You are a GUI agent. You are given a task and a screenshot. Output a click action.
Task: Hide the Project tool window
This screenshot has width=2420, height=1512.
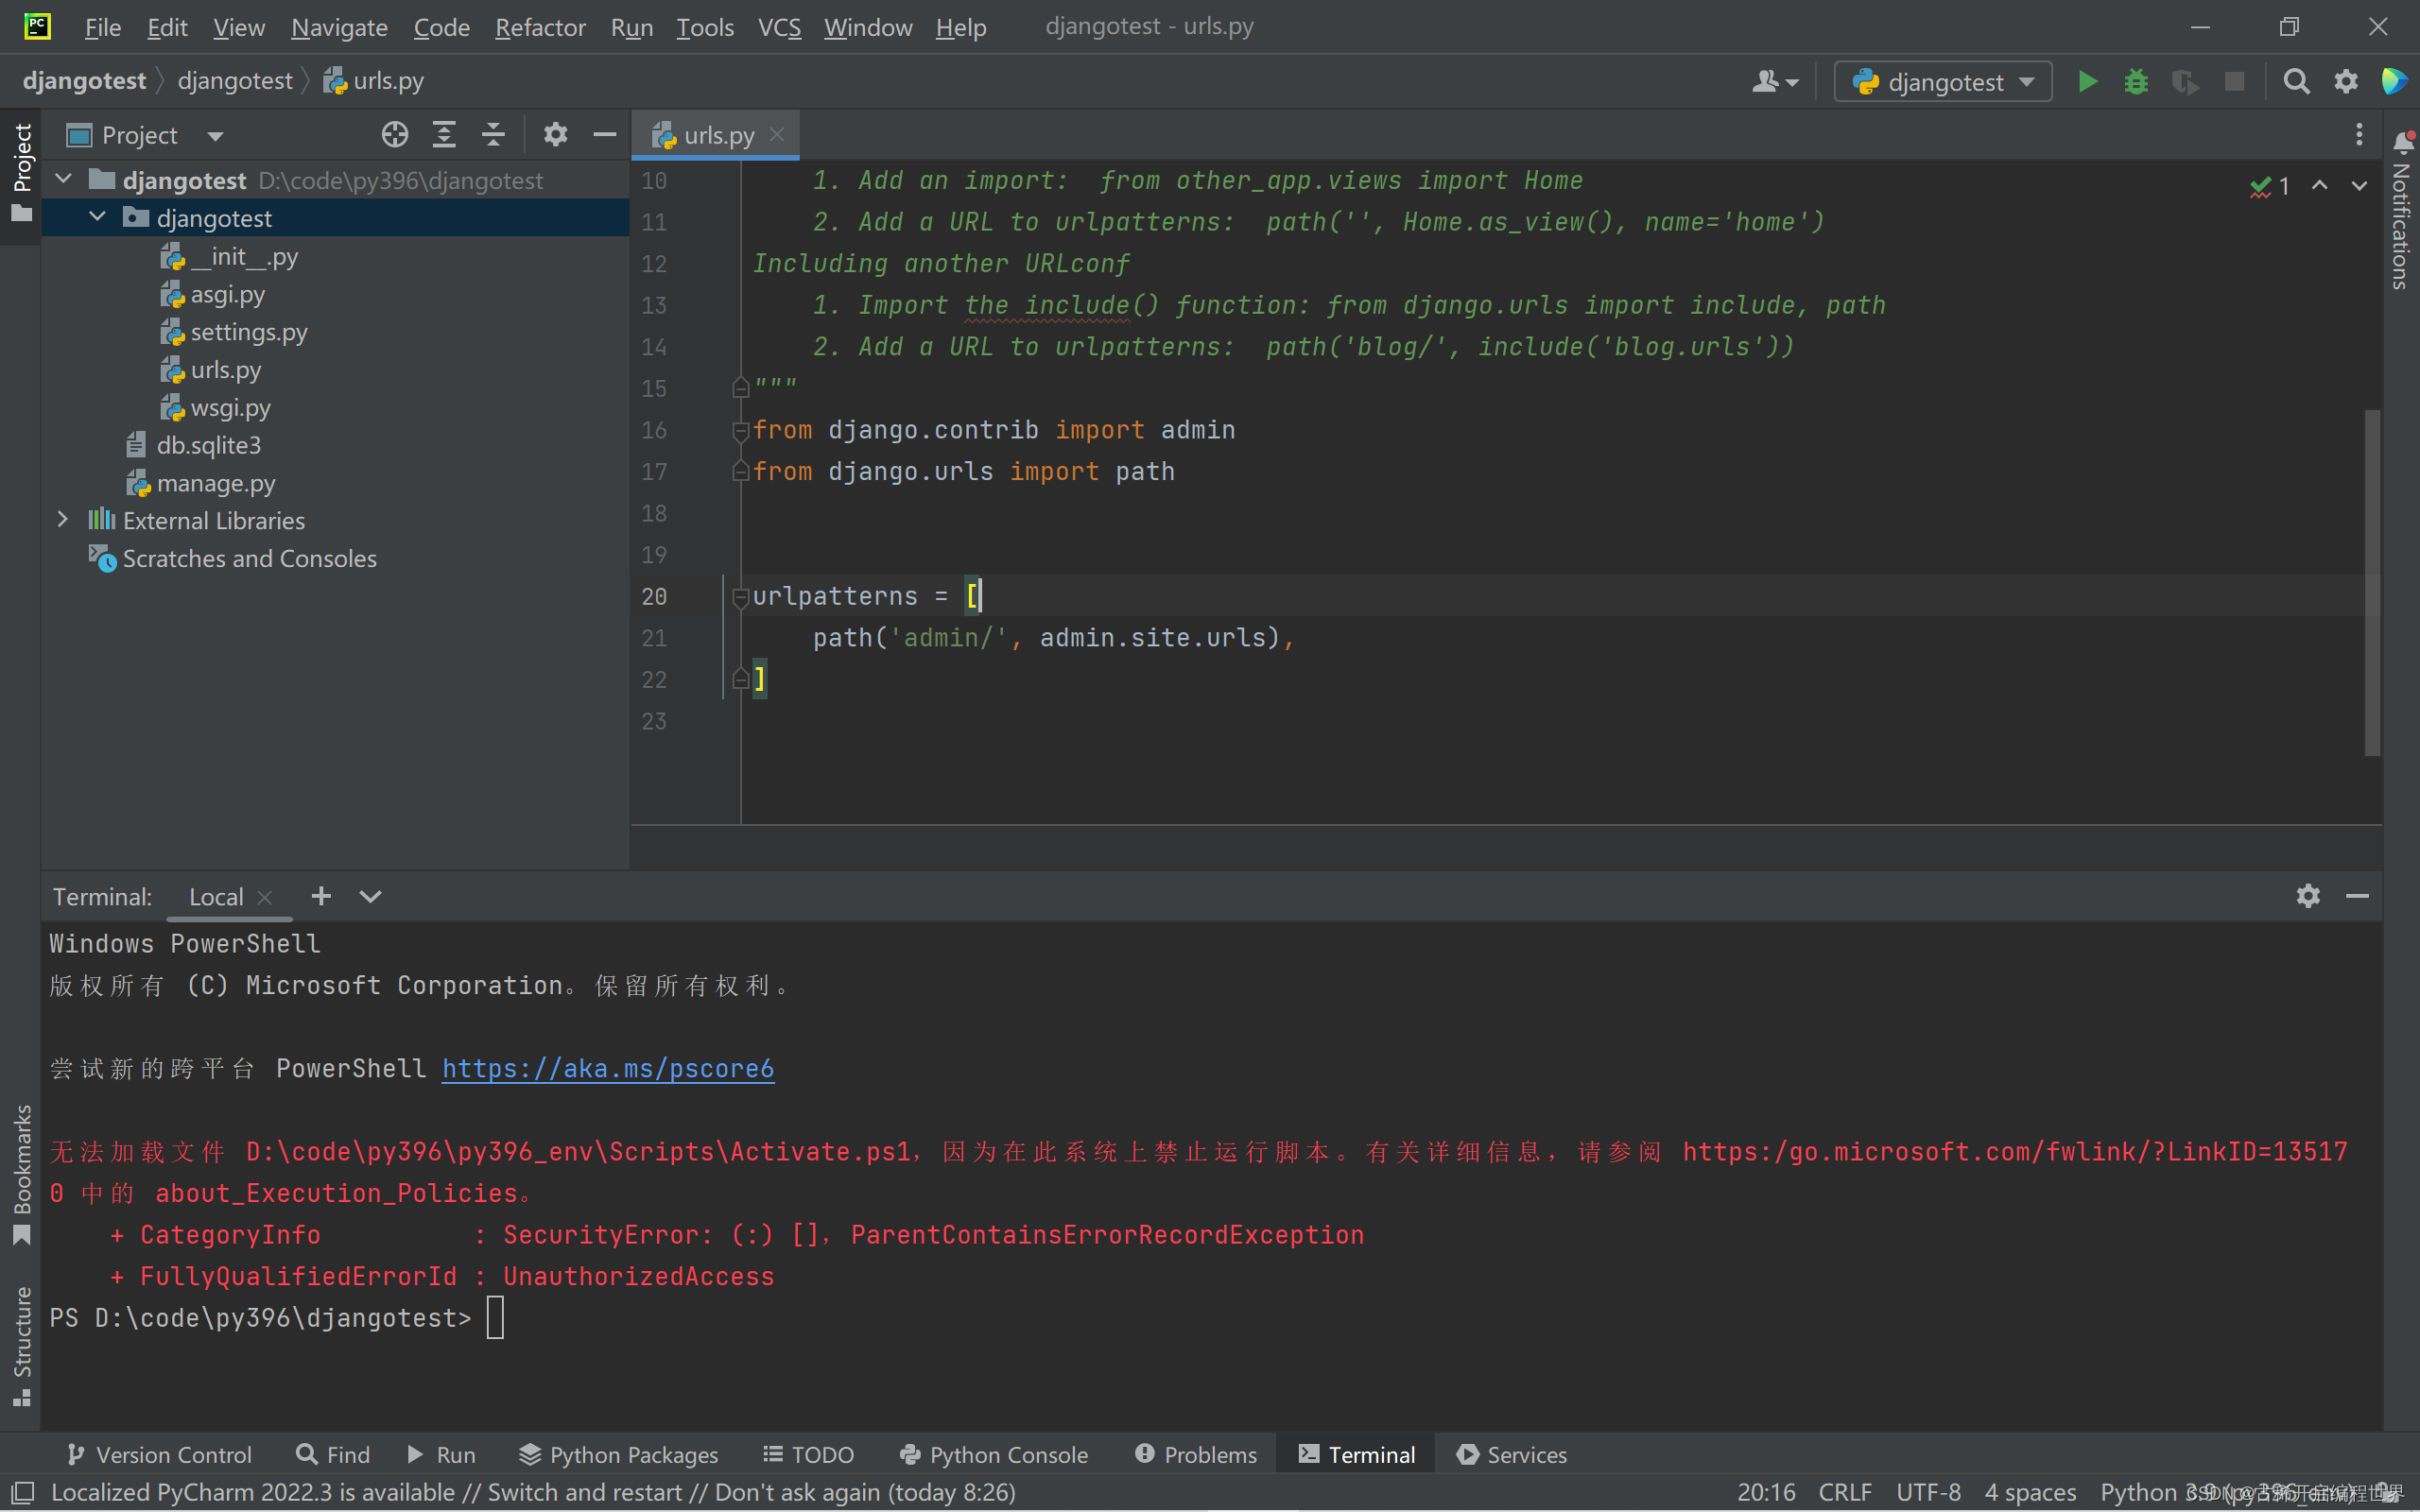coord(604,134)
